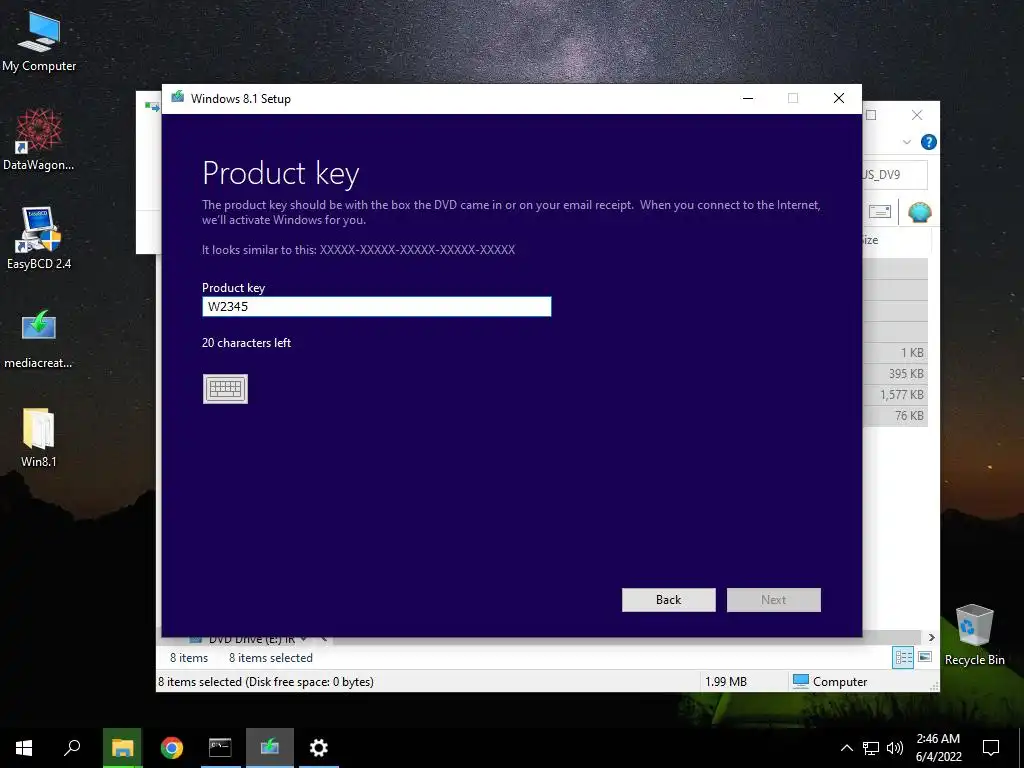Click the Product key input field
Image resolution: width=1024 pixels, height=768 pixels.
coord(377,306)
